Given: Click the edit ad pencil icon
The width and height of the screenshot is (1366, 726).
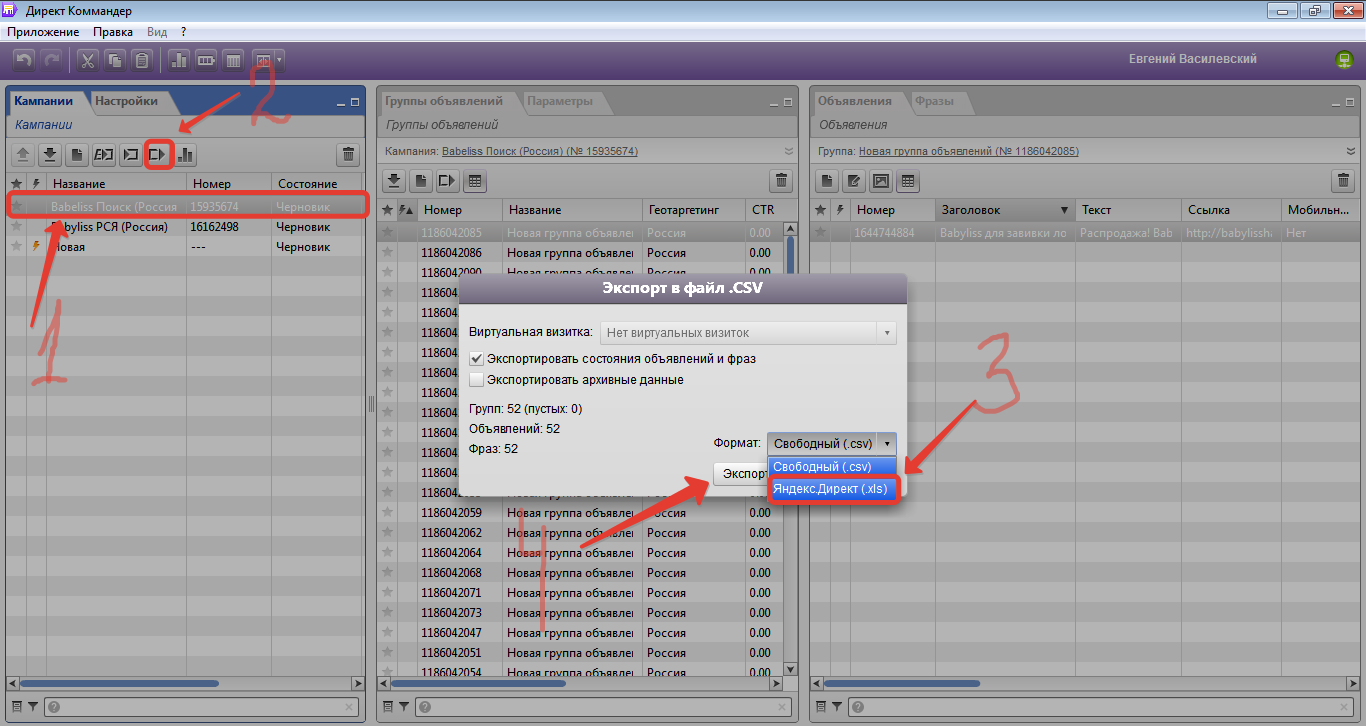Looking at the screenshot, I should pos(853,181).
